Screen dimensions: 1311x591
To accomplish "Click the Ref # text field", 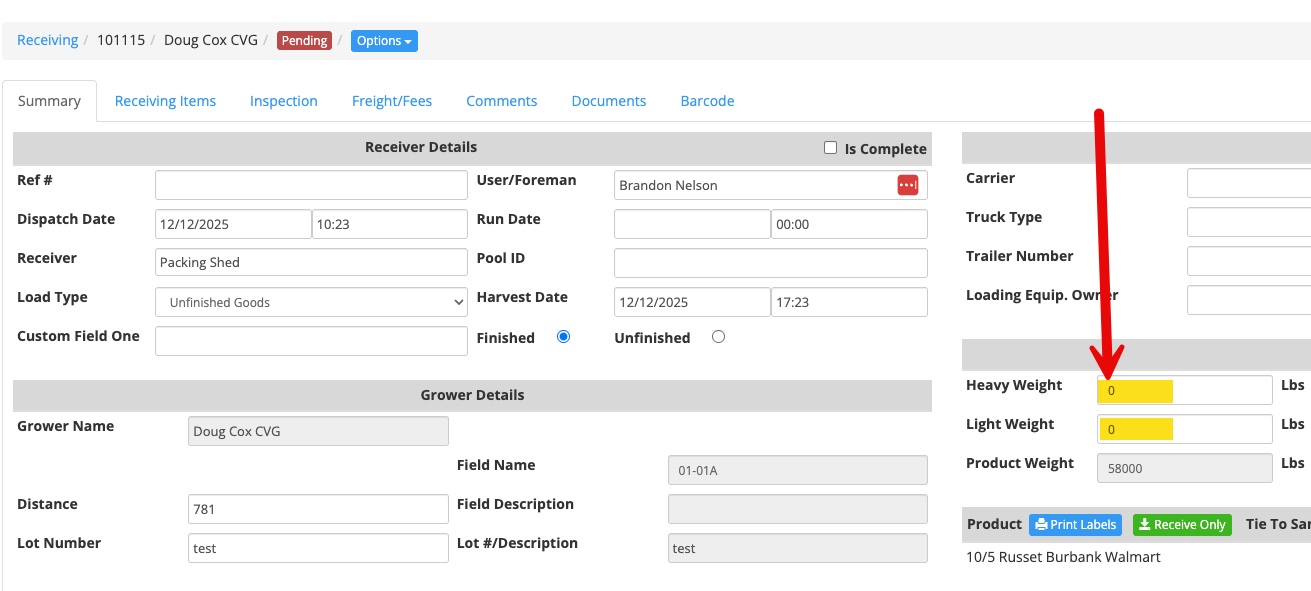I will coord(311,185).
